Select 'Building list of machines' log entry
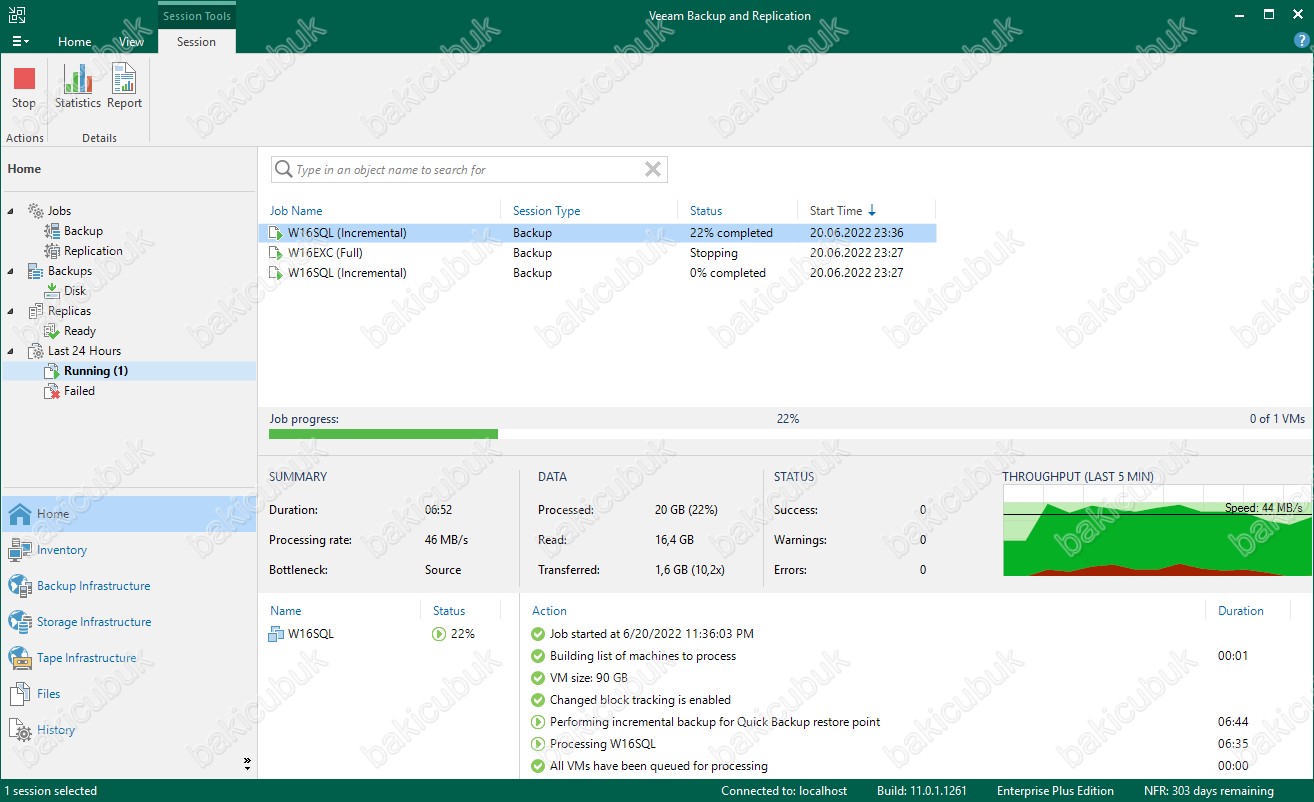This screenshot has height=802, width=1314. coord(643,656)
